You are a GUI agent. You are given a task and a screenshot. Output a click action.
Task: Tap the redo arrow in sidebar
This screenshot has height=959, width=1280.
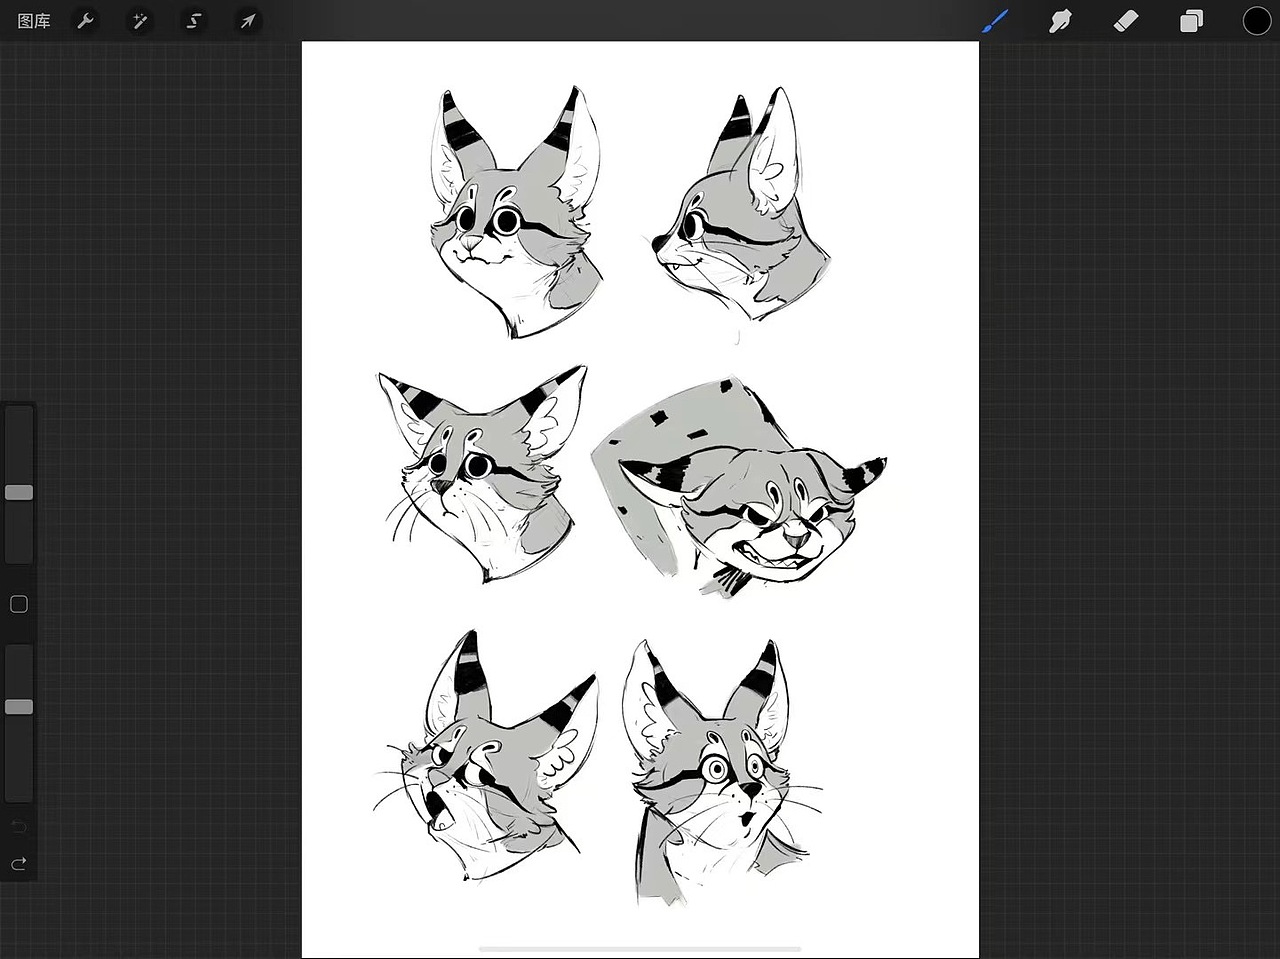(x=19, y=863)
